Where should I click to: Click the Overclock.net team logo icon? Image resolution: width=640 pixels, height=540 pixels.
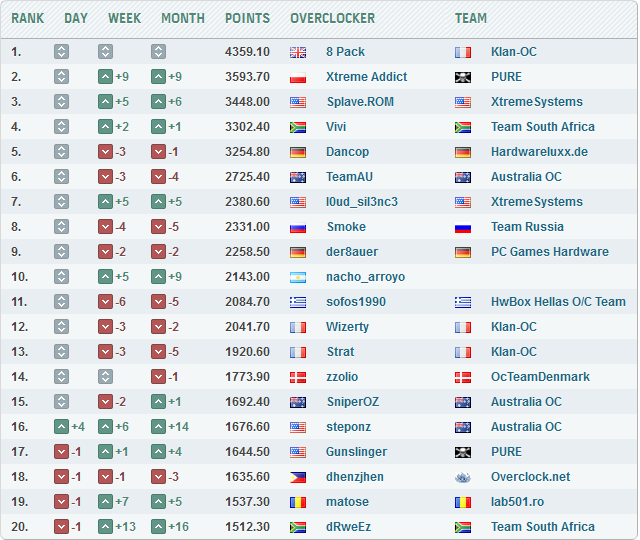pos(463,477)
